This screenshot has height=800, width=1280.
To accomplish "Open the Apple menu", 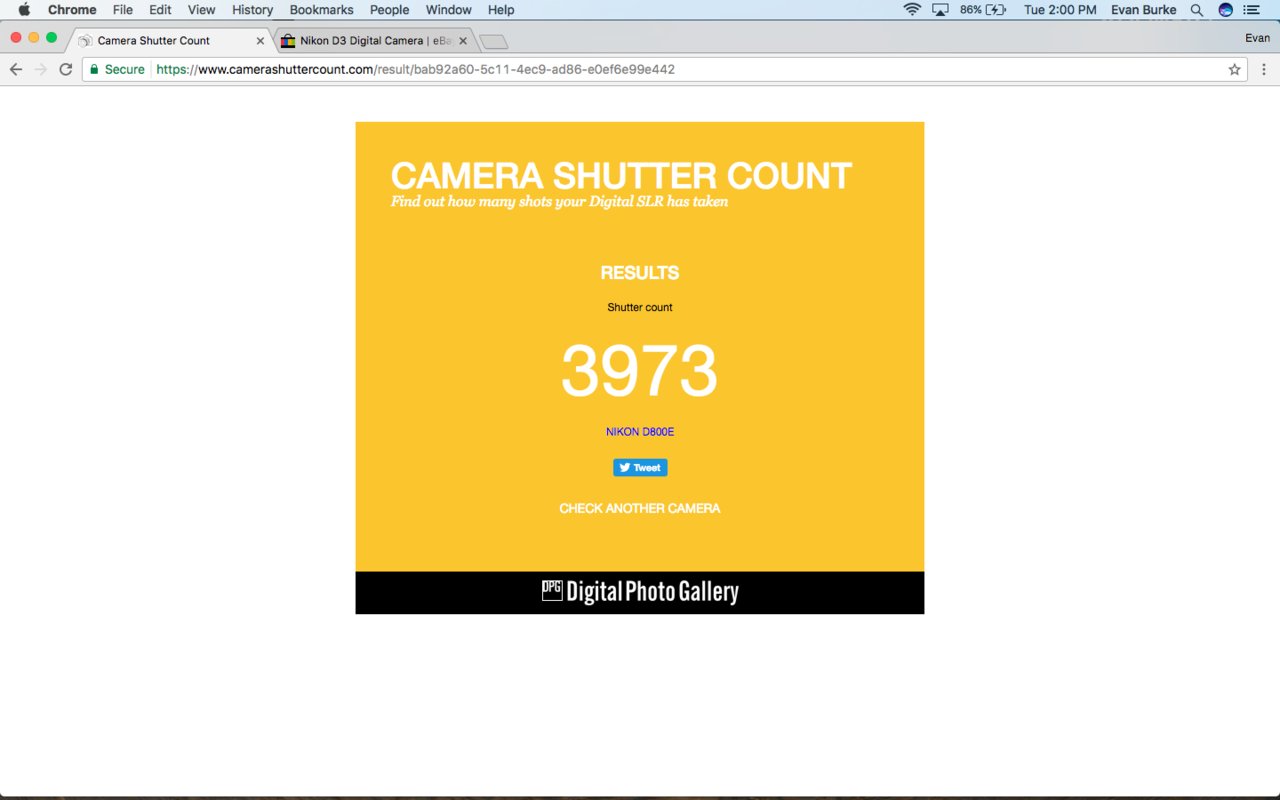I will pyautogui.click(x=24, y=10).
